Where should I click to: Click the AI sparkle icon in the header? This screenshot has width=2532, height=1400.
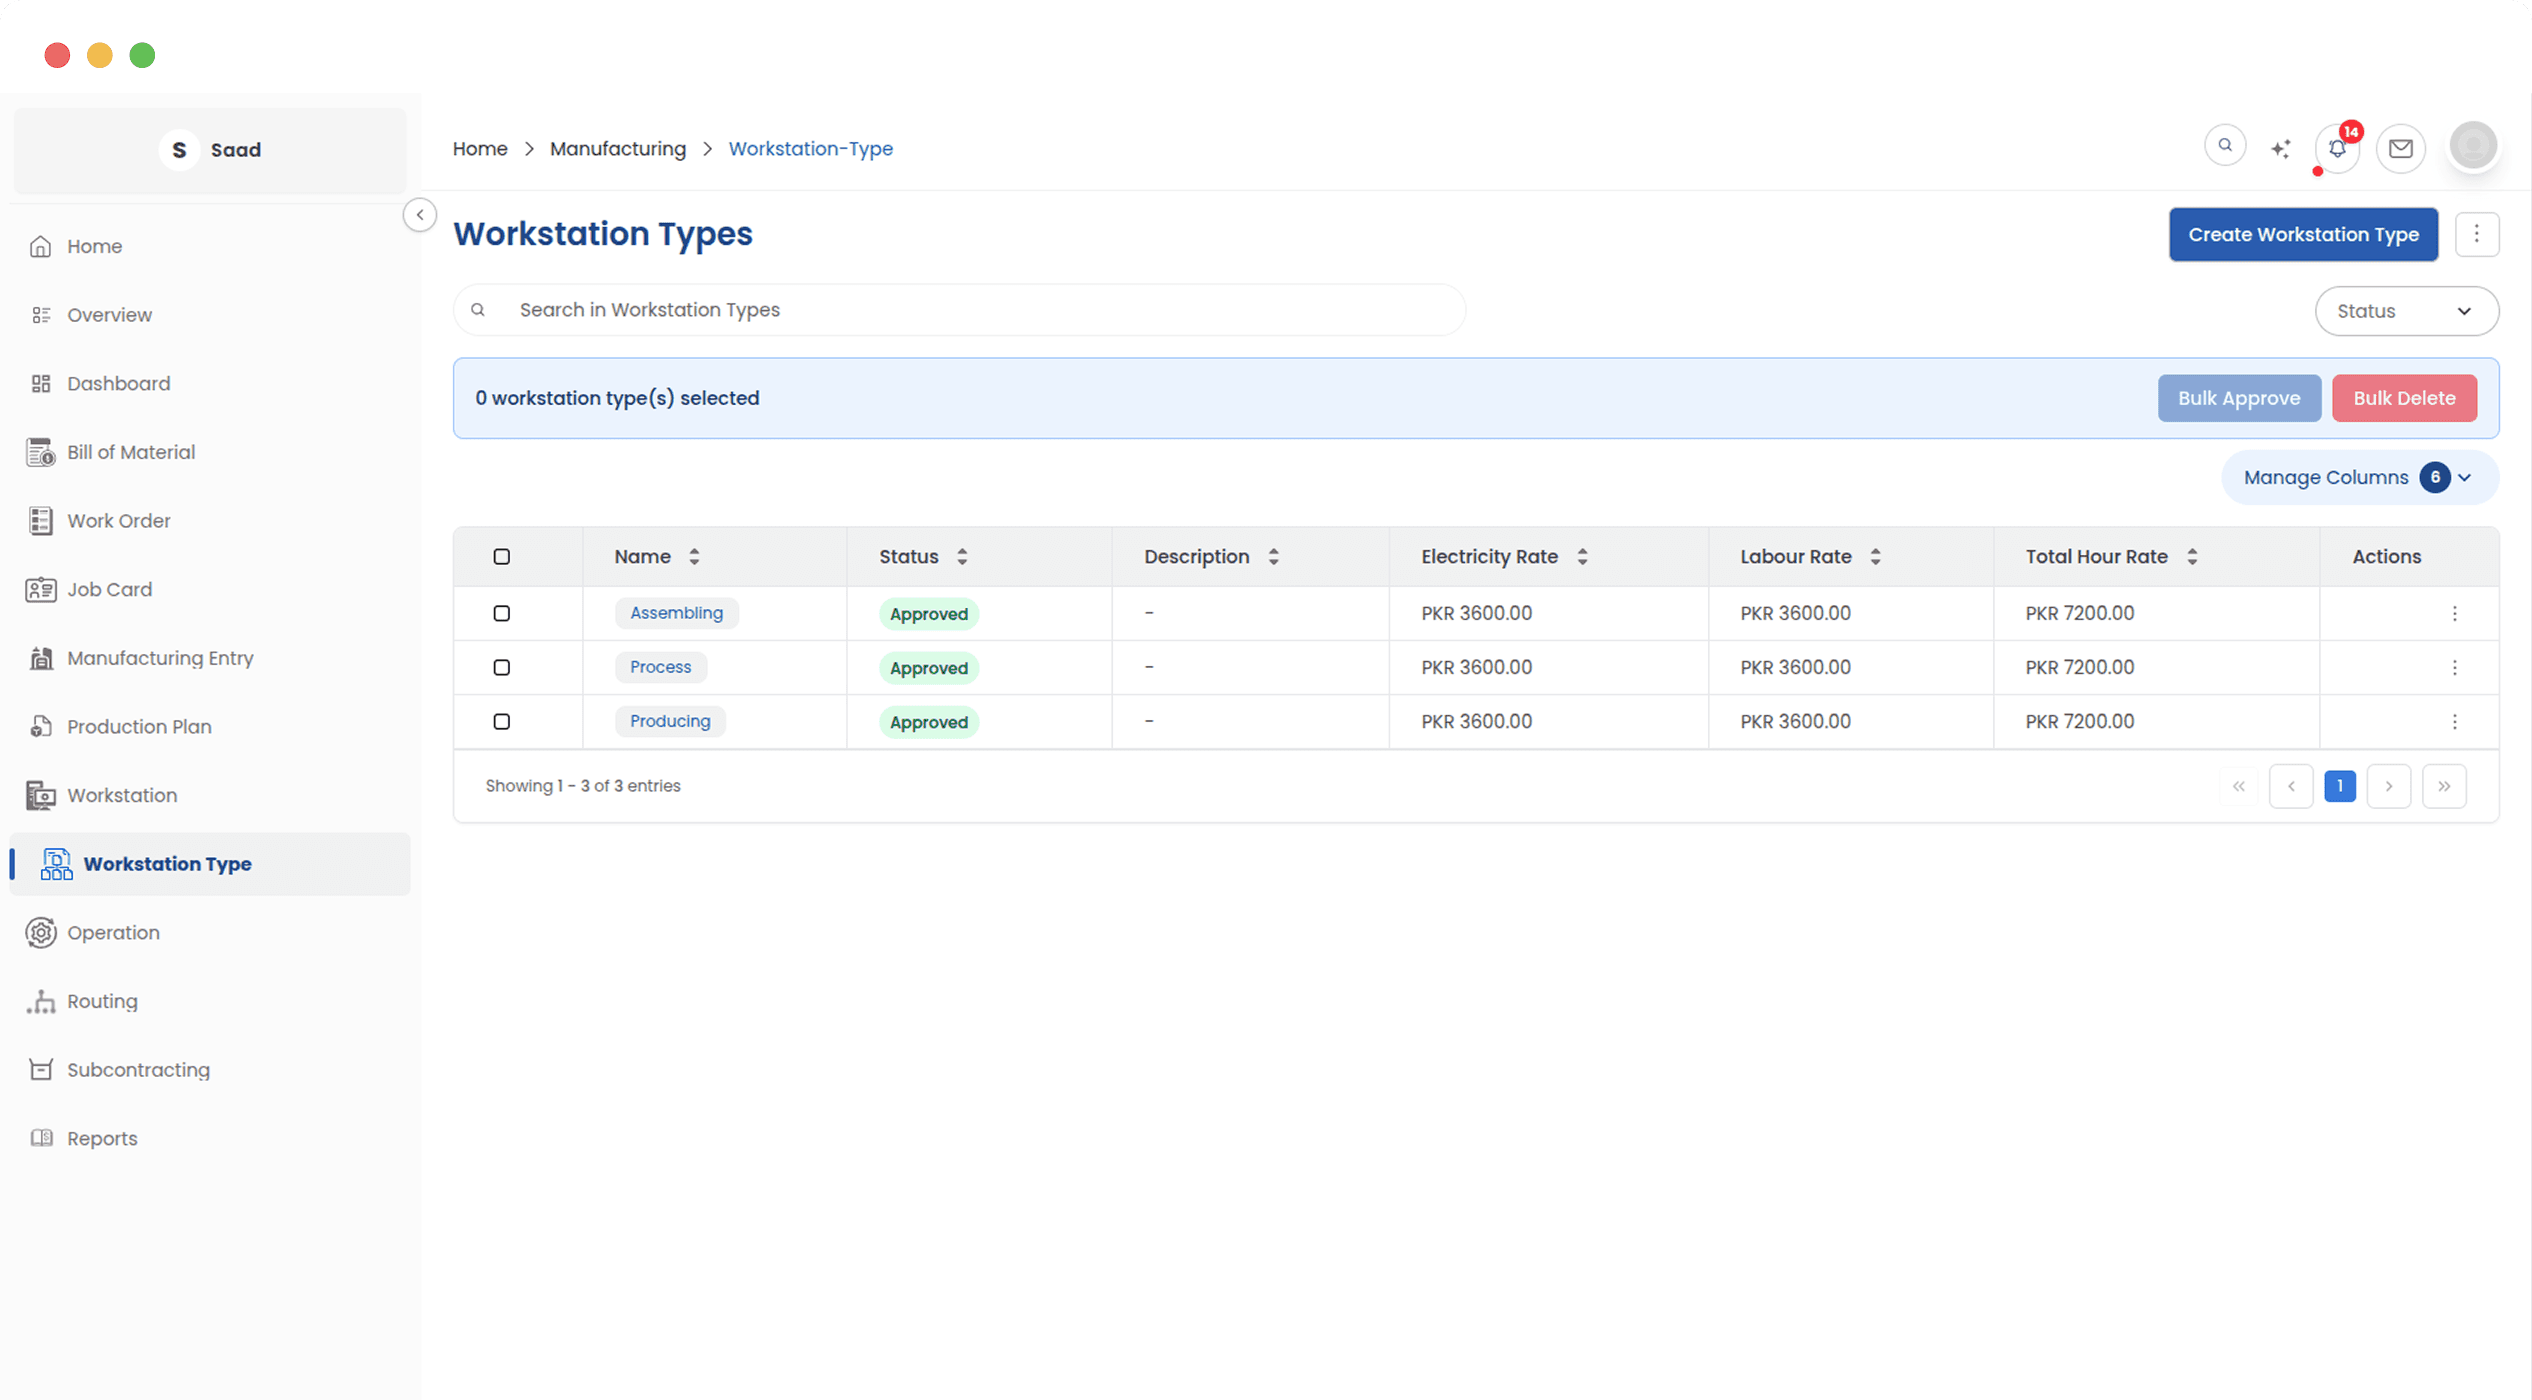(x=2281, y=147)
